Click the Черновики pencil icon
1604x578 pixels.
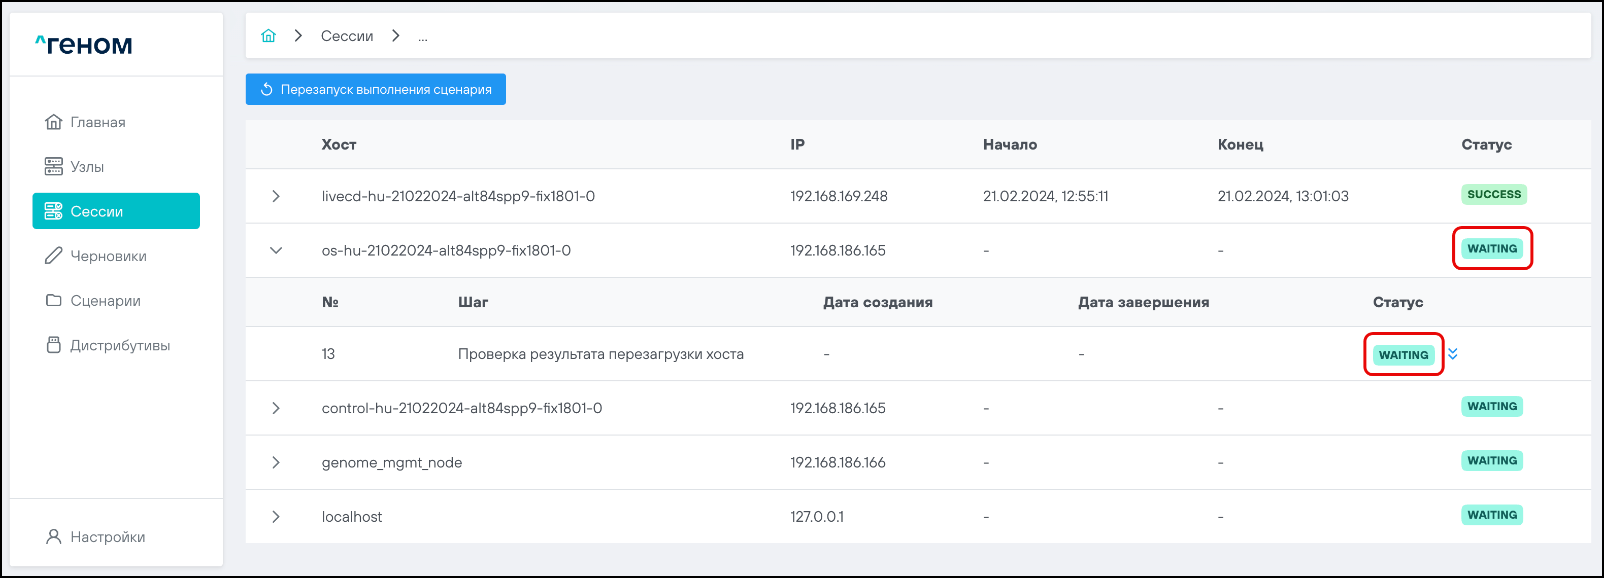[54, 256]
